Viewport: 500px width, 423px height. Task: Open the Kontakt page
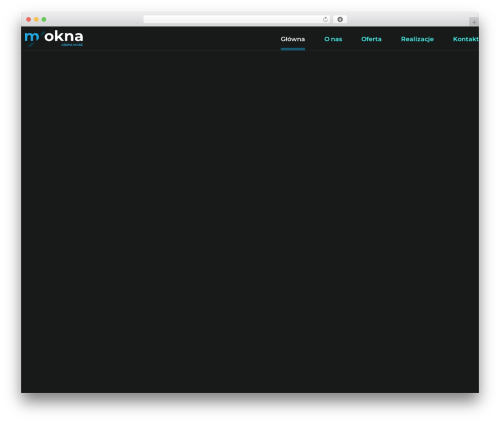[466, 39]
